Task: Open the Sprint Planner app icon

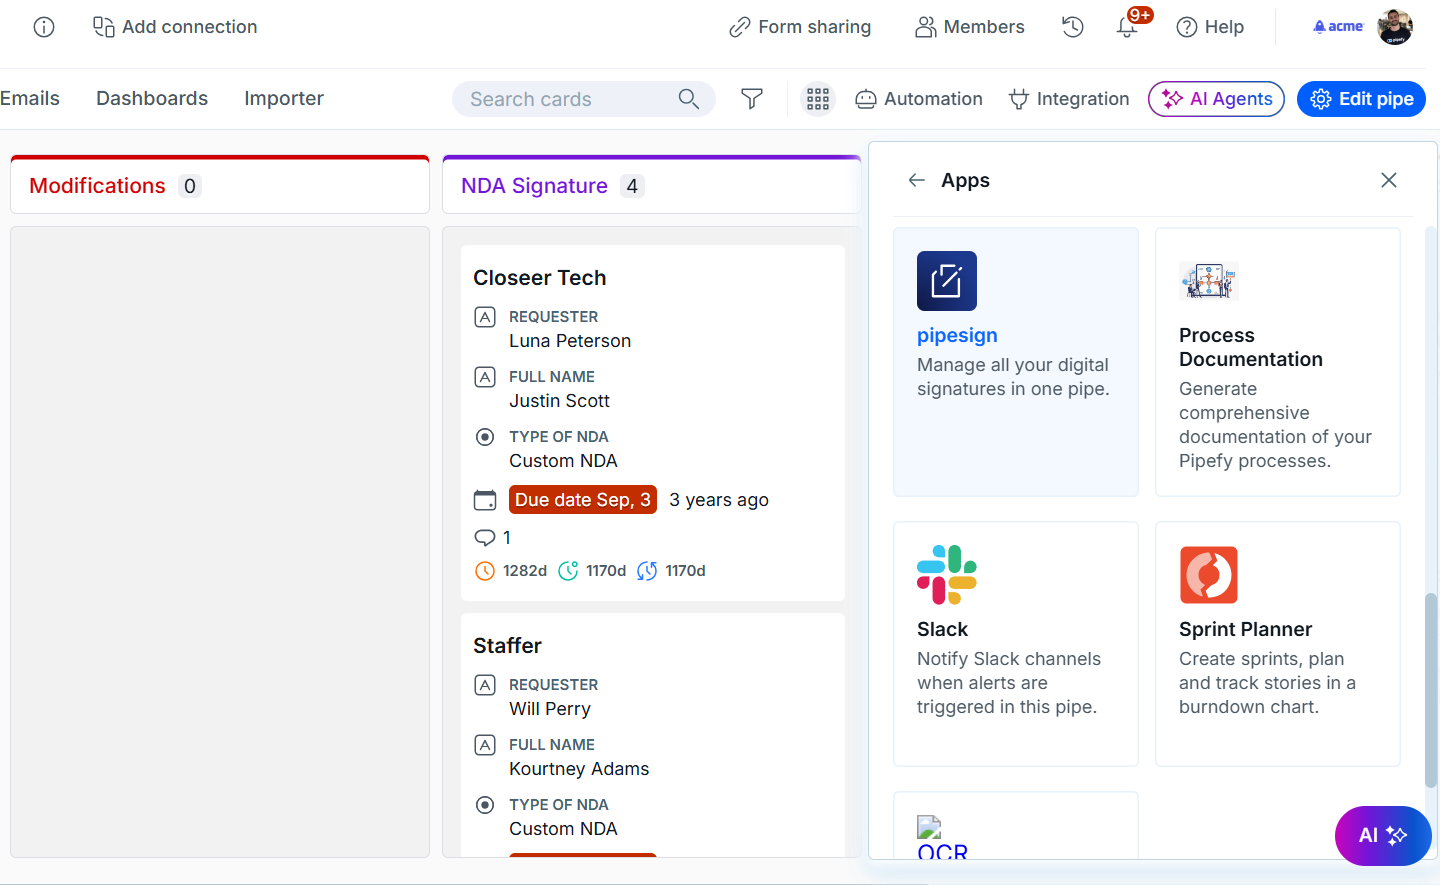Action: [1208, 575]
